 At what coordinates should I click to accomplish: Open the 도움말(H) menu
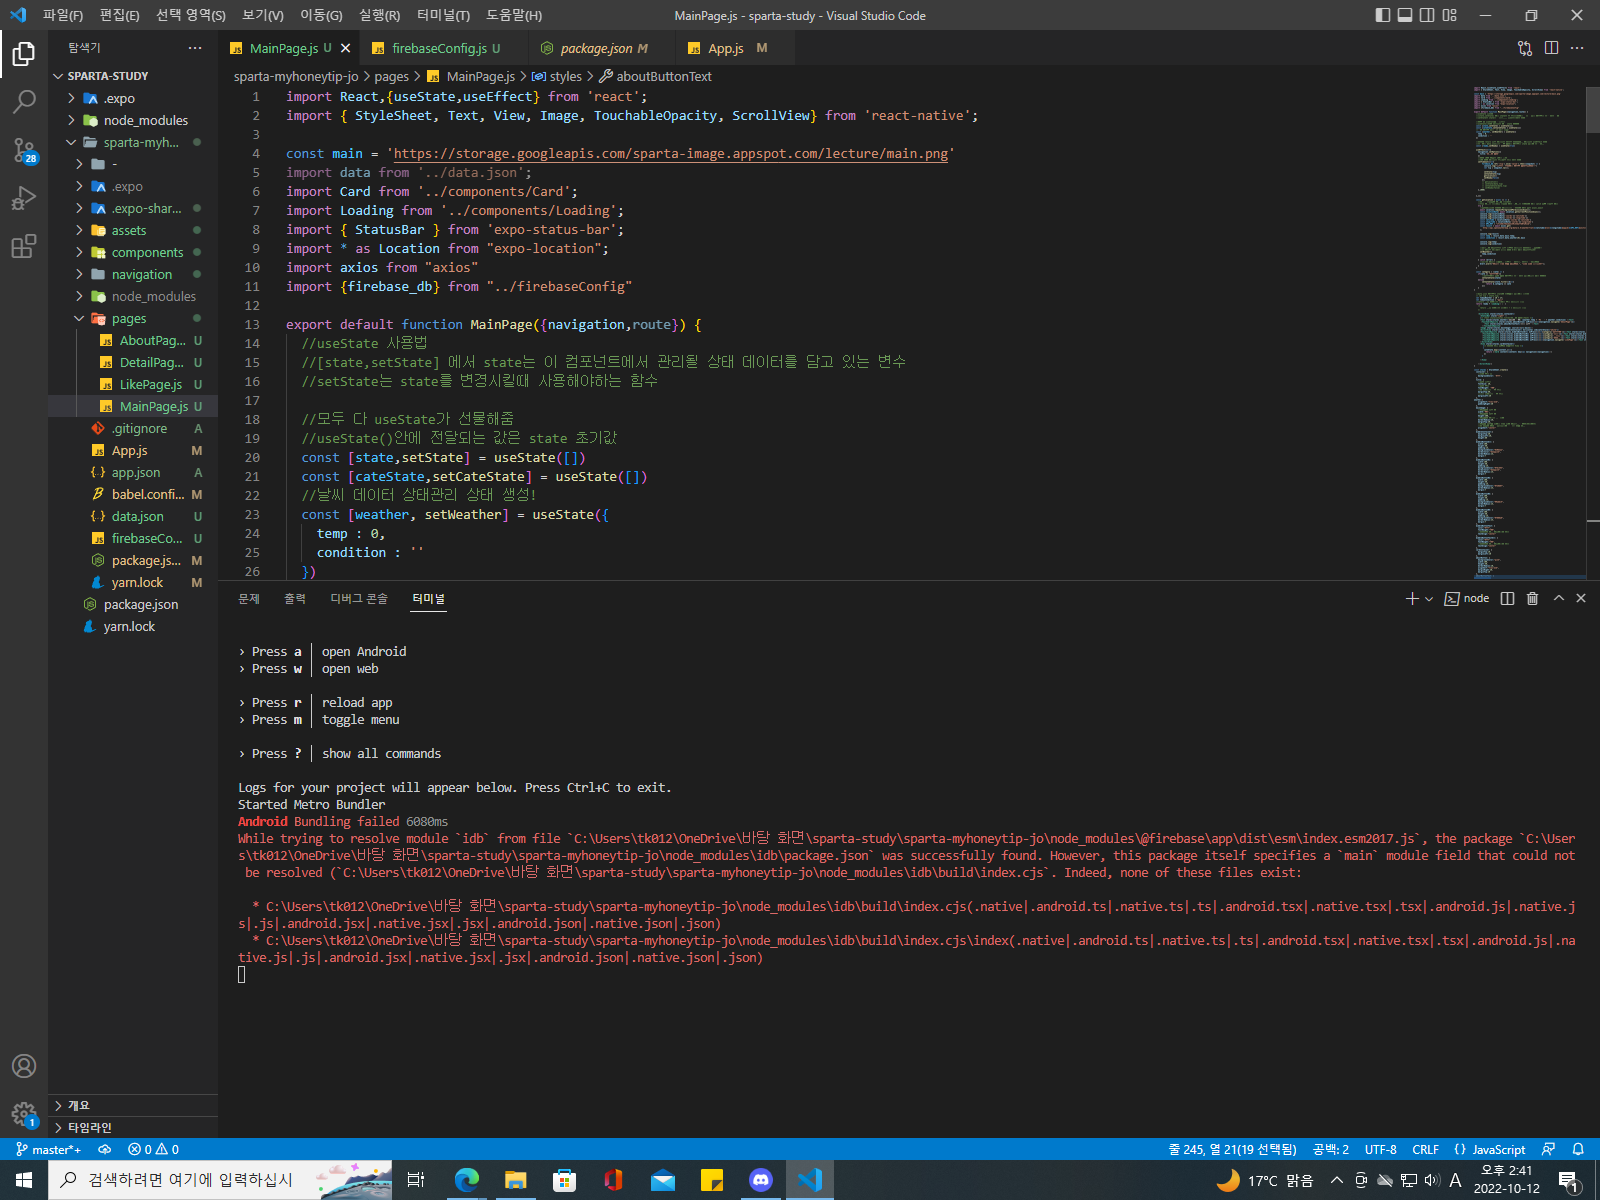pos(514,15)
